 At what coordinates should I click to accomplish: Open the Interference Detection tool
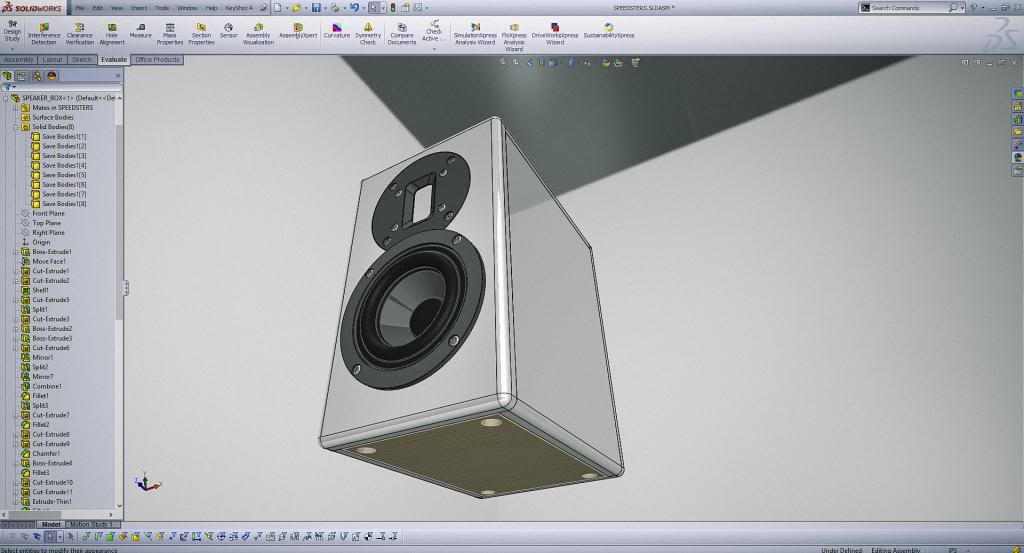point(44,34)
